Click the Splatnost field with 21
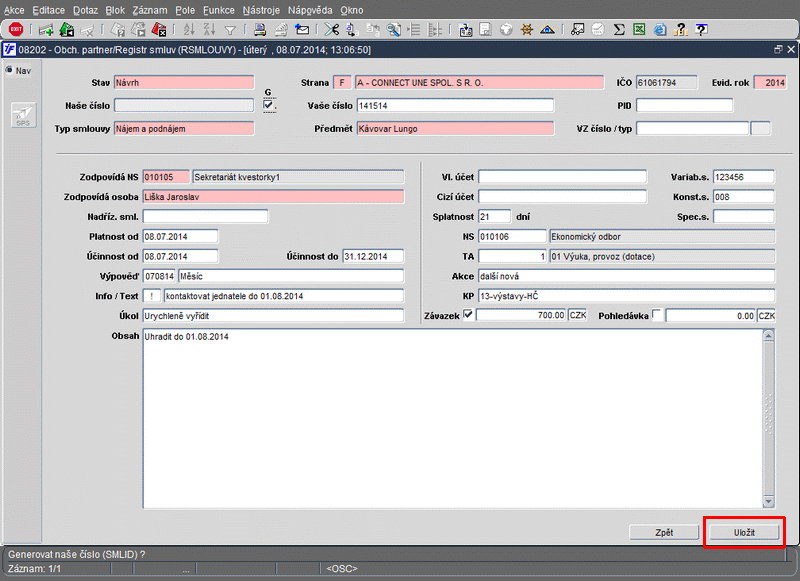 pos(494,217)
